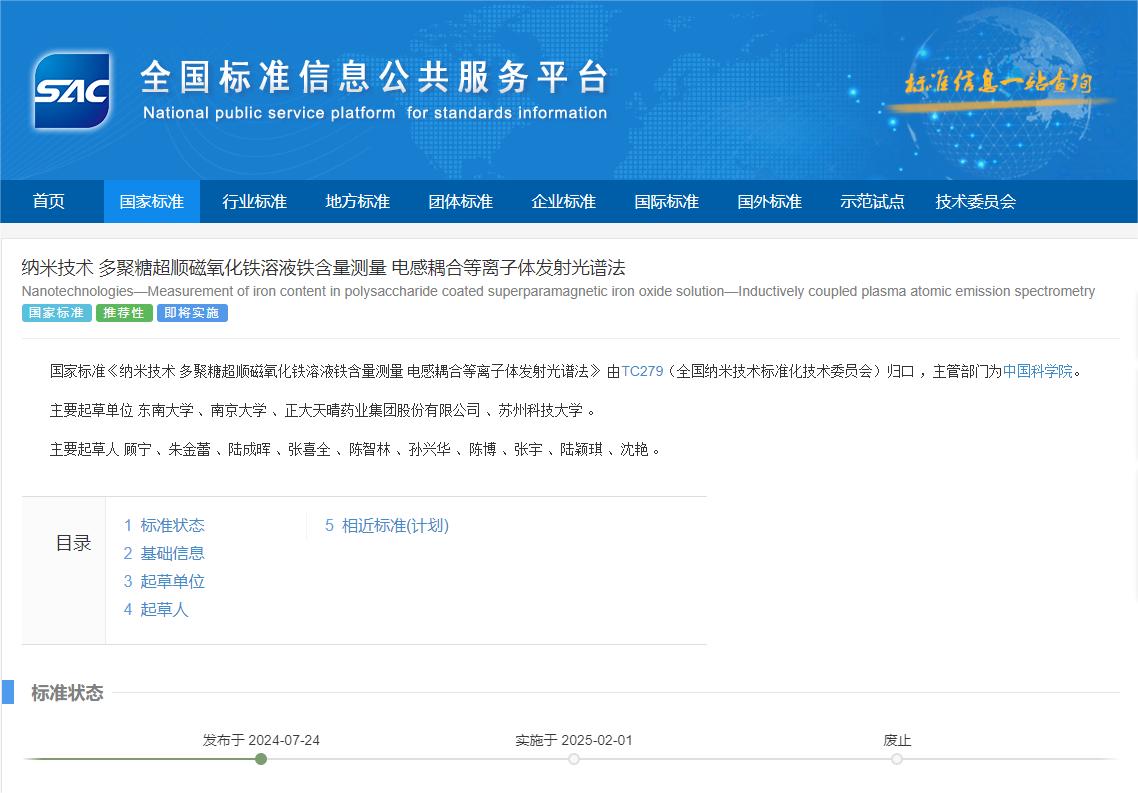Click the TC279 committee link
1138x793 pixels.
[642, 371]
